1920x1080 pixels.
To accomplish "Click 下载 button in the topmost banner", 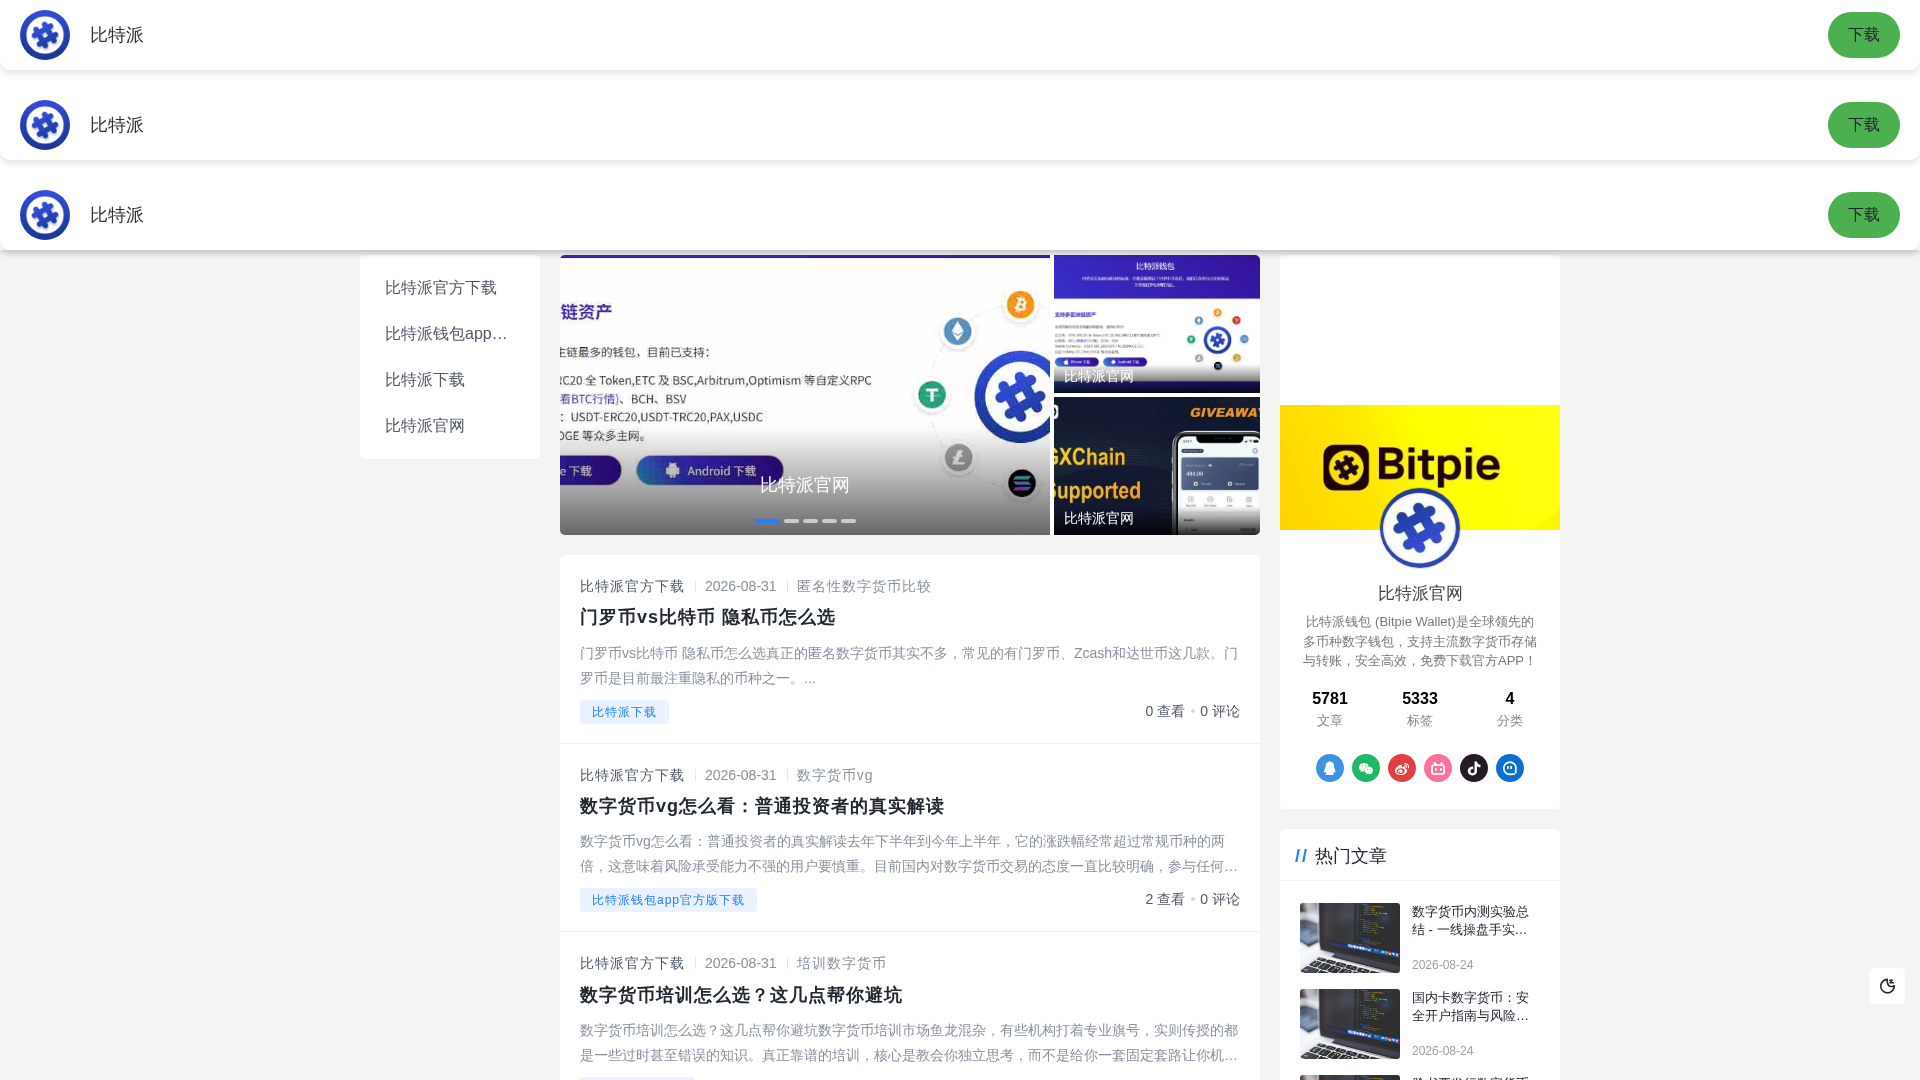I will coord(1864,35).
